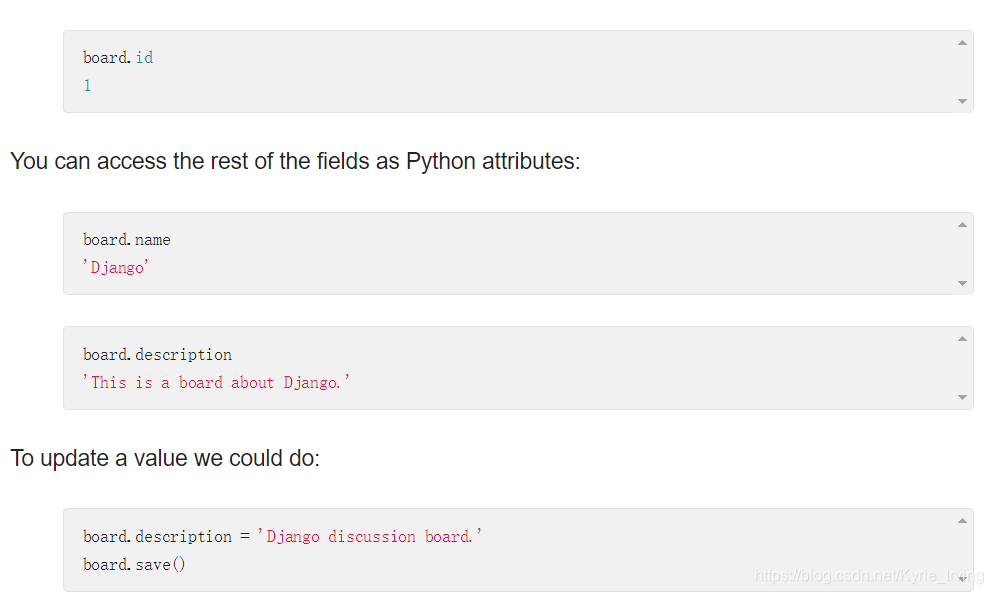The width and height of the screenshot is (993, 594).
Task: Click the standalone board.description code line
Action: point(157,355)
